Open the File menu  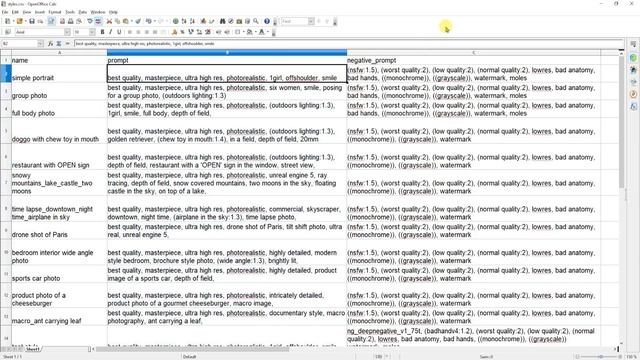pyautogui.click(x=4, y=12)
